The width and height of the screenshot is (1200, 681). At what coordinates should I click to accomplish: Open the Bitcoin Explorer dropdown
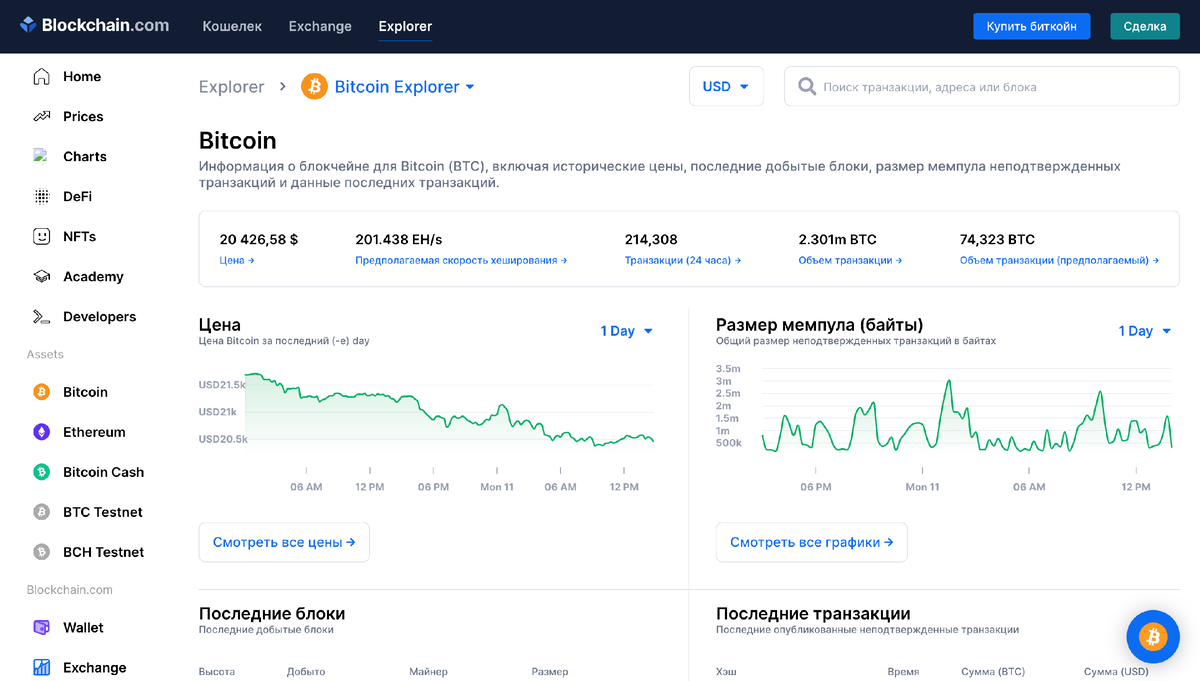click(x=404, y=87)
